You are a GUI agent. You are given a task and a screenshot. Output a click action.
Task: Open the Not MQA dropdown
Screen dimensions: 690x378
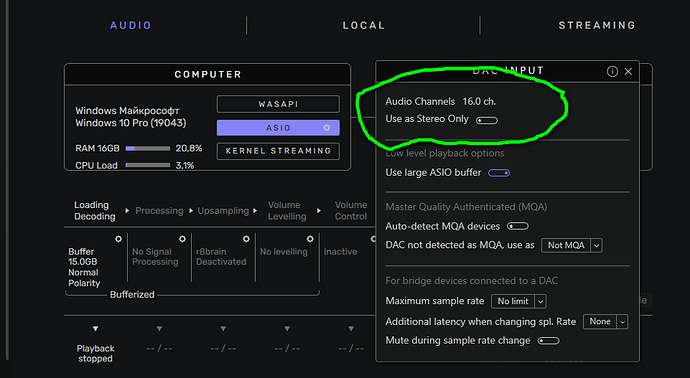(572, 245)
